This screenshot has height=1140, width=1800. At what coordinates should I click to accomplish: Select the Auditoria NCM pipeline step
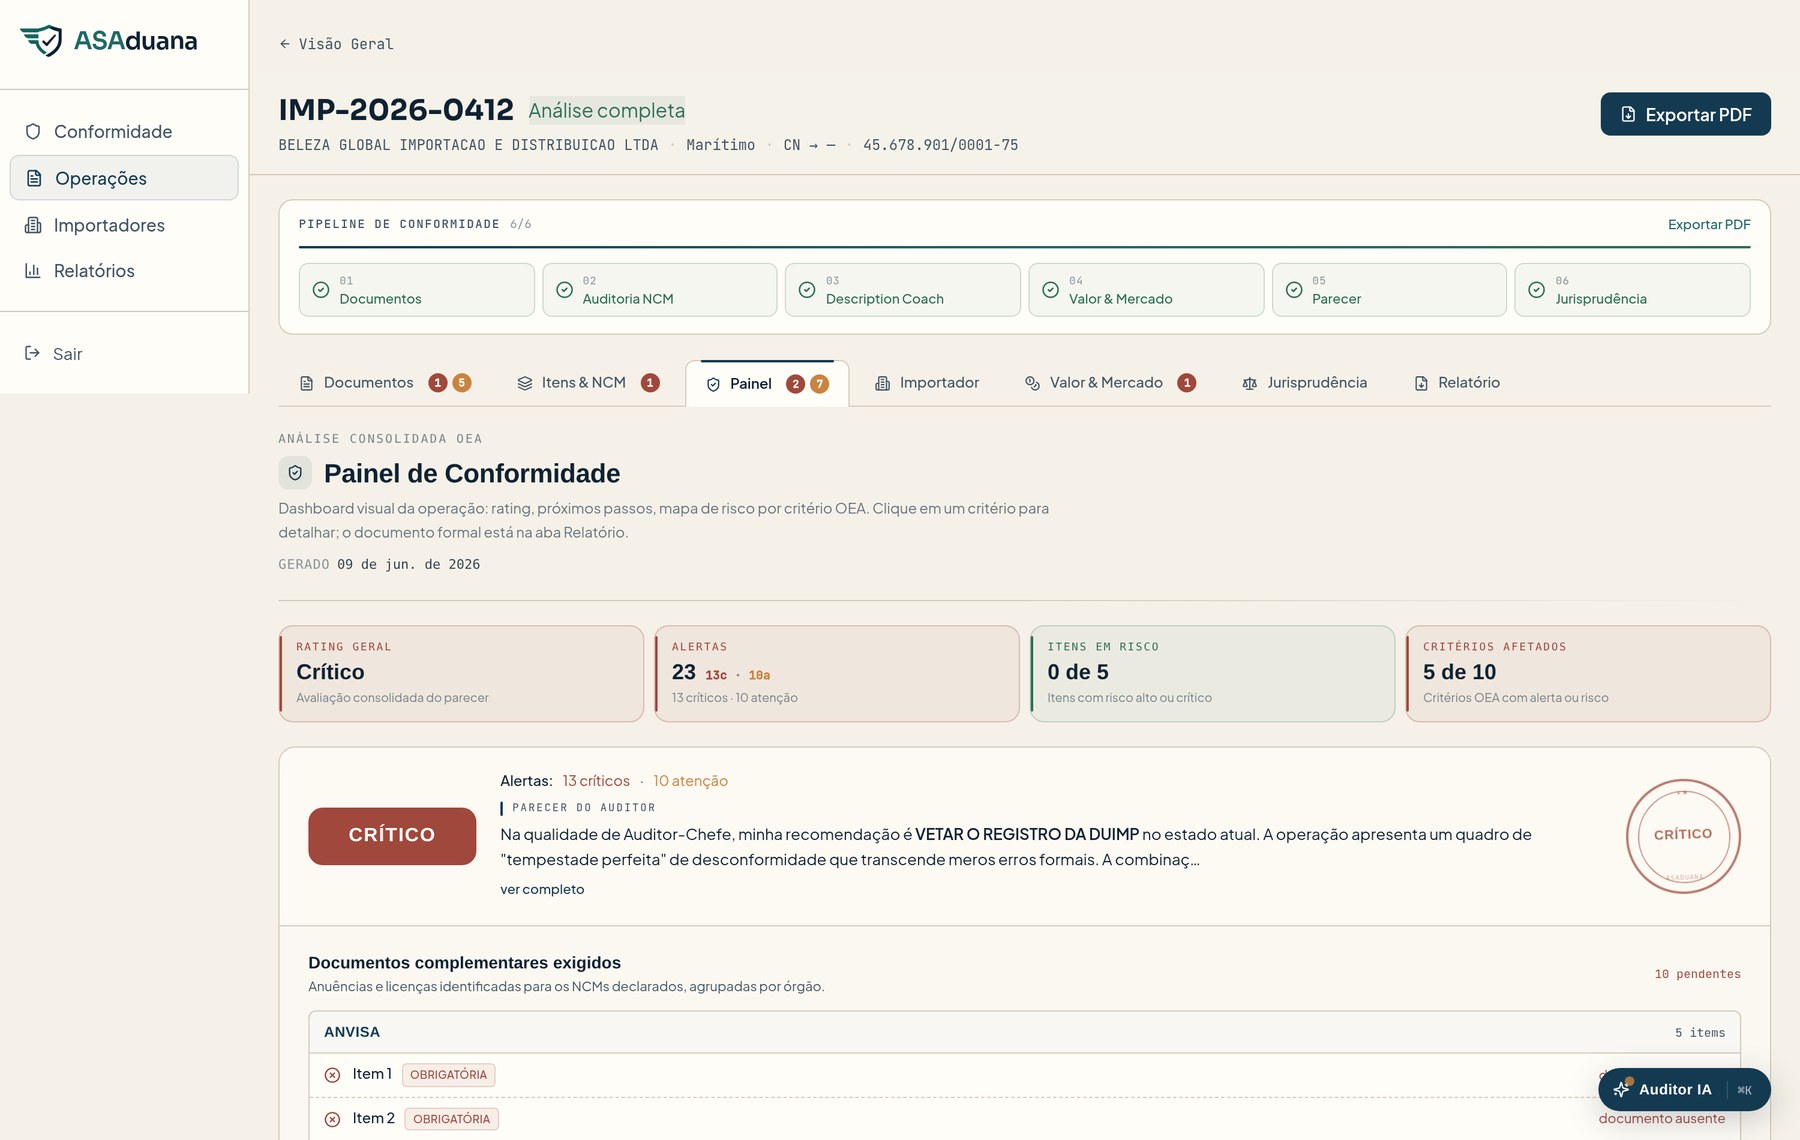pos(660,290)
